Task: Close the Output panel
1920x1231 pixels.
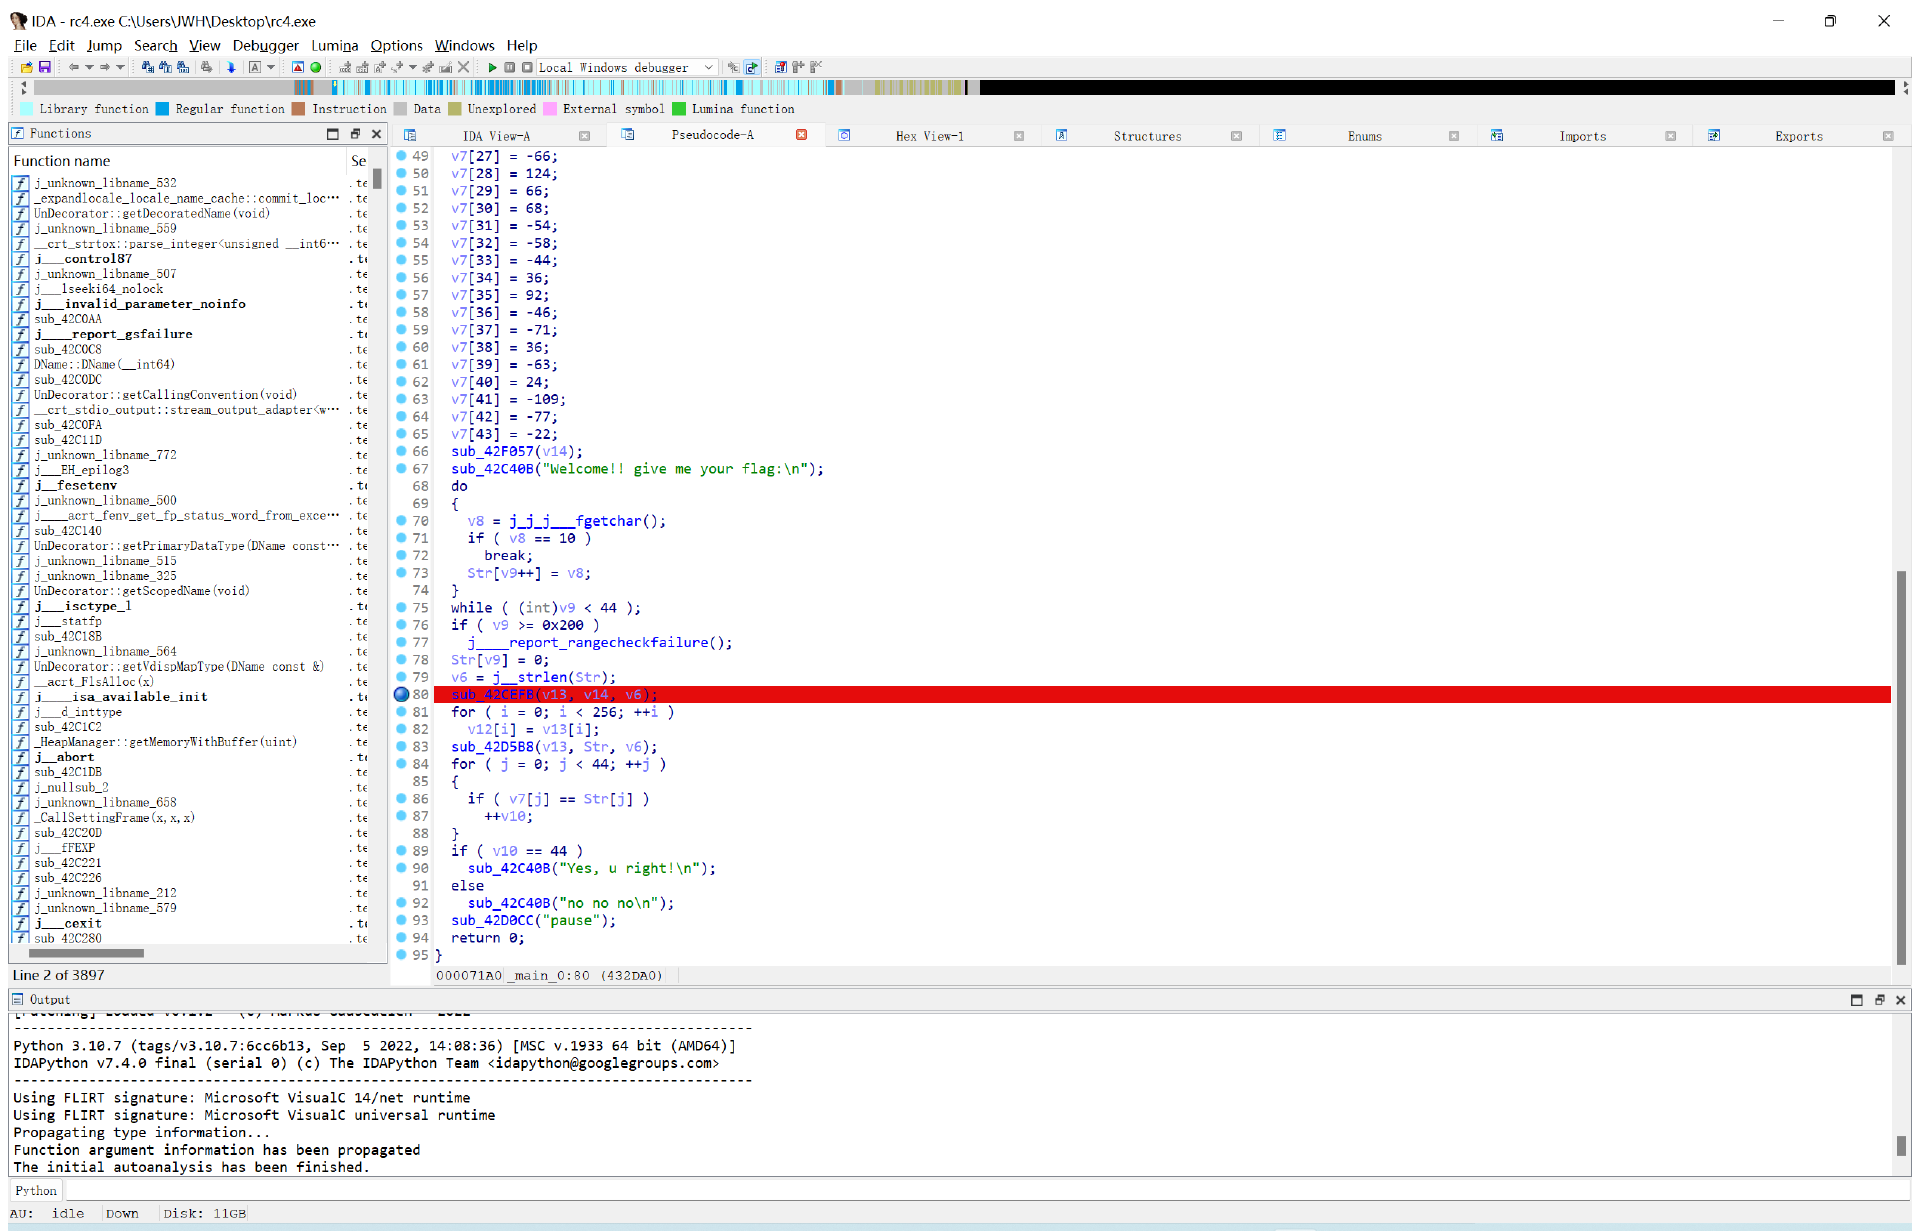Action: [x=1900, y=1000]
